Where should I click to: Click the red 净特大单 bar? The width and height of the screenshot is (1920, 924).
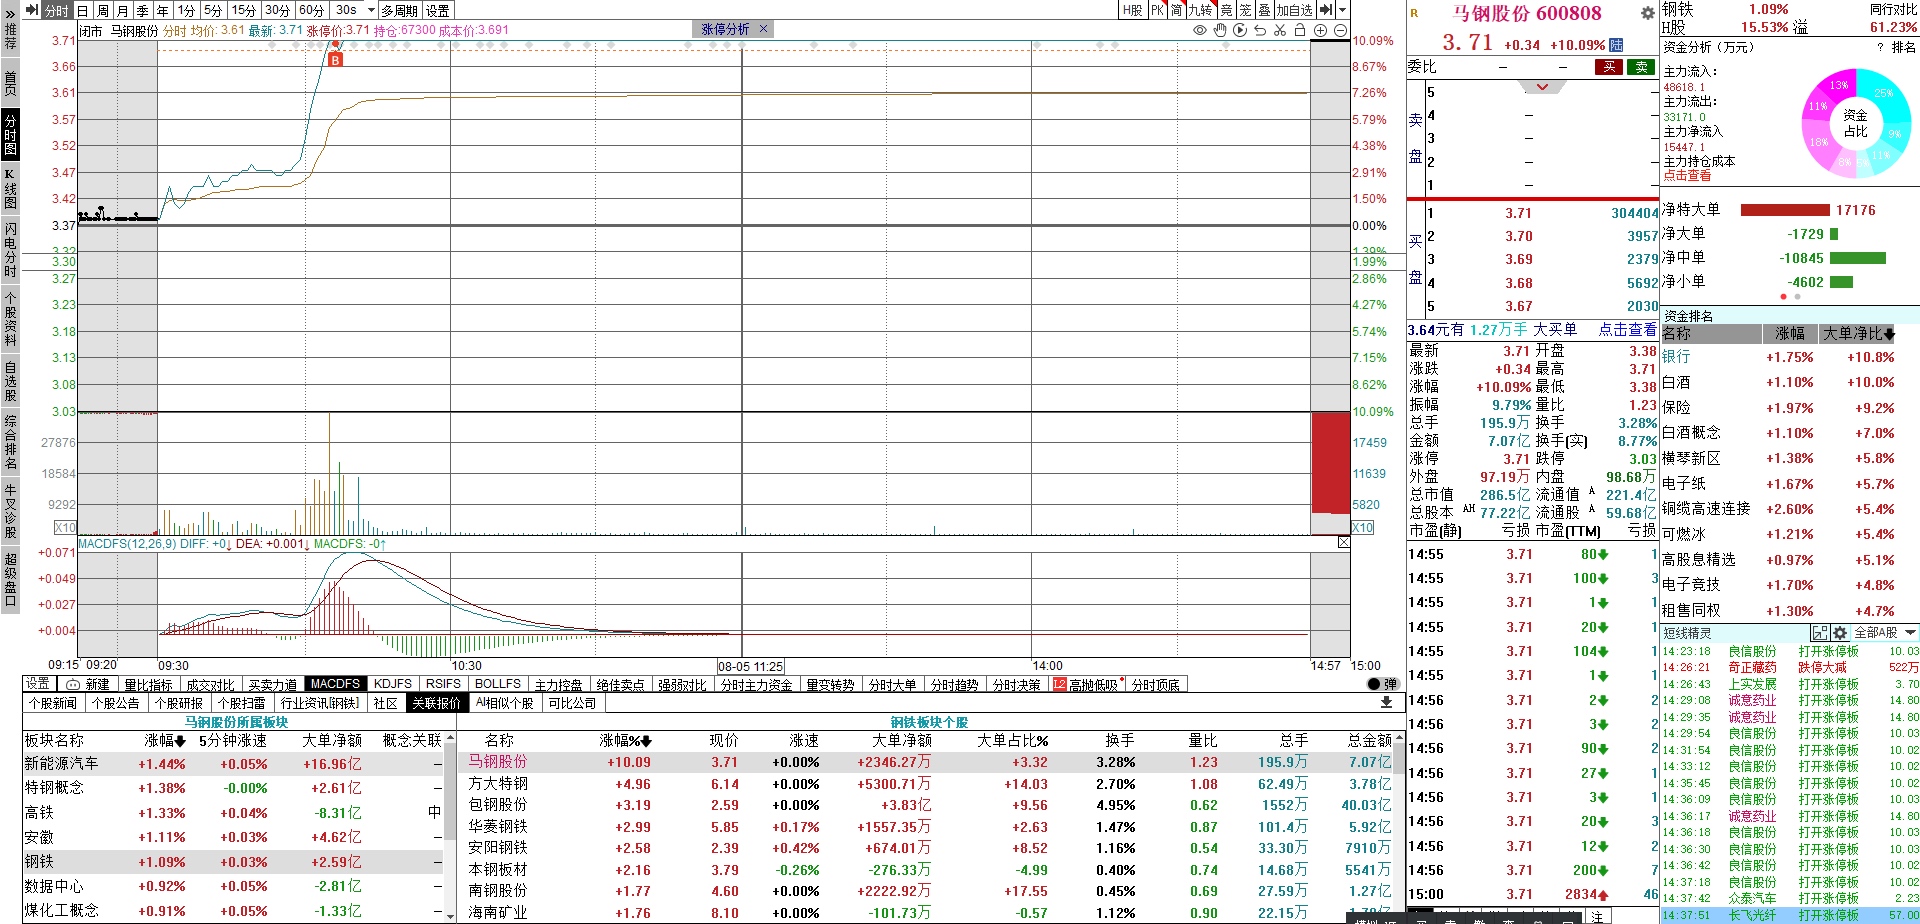[1785, 210]
